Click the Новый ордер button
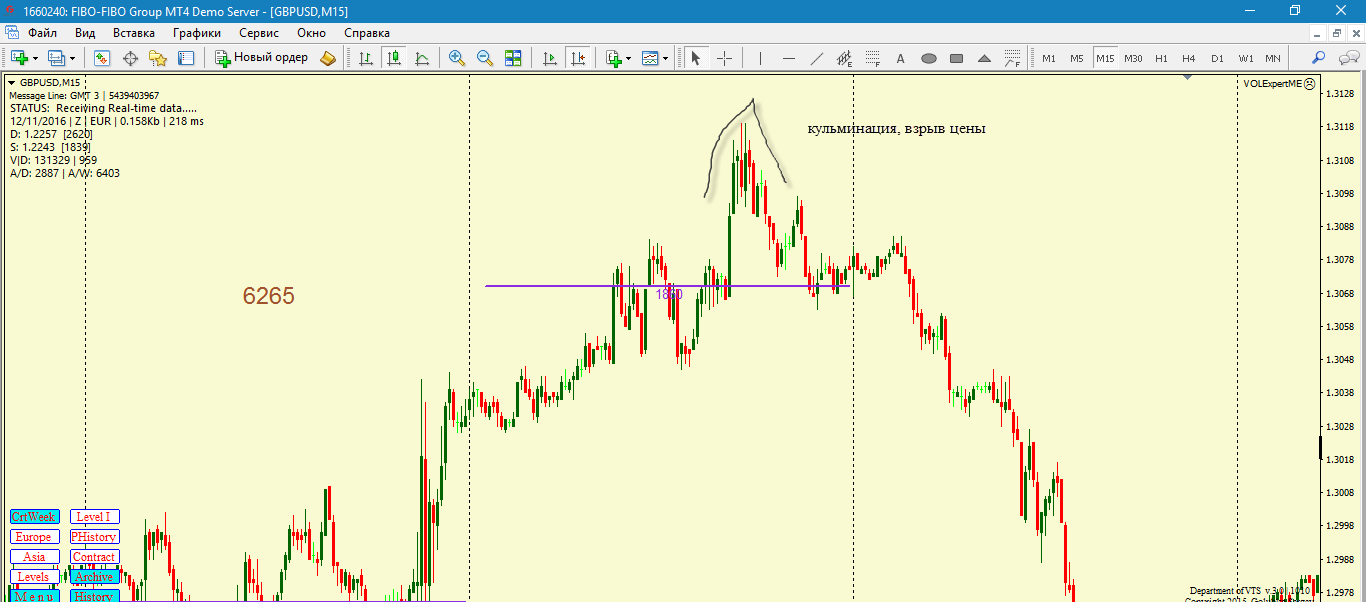Image resolution: width=1366 pixels, height=602 pixels. point(263,58)
